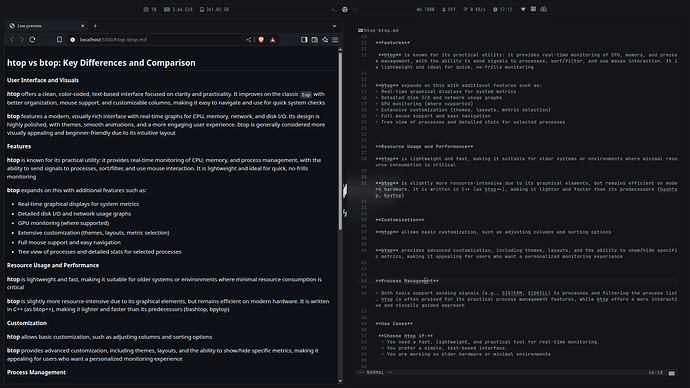Switch to the Live preview tab

[x=46, y=26]
